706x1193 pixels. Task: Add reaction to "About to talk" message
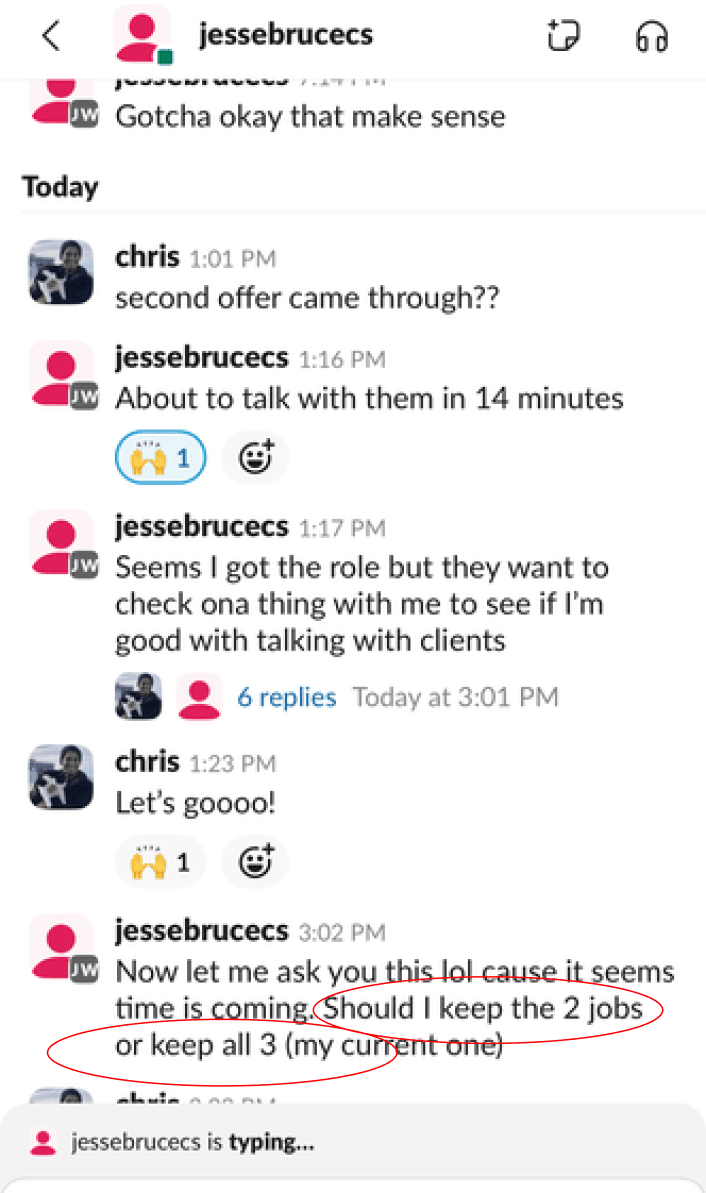pos(256,459)
